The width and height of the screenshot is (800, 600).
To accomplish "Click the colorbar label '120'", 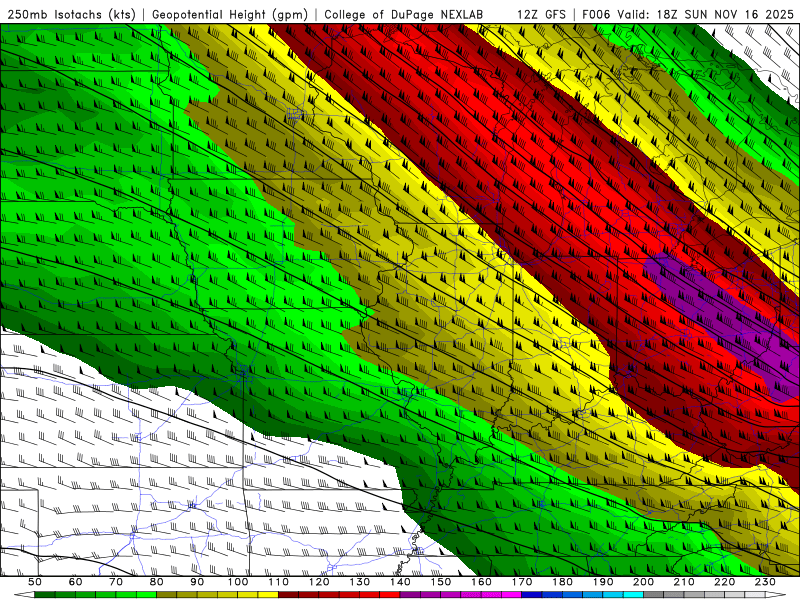I will (319, 582).
